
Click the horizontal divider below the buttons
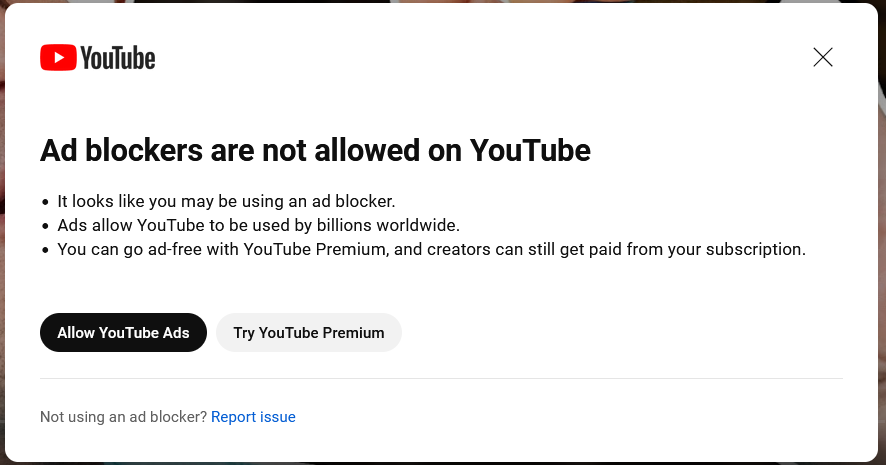(x=441, y=379)
